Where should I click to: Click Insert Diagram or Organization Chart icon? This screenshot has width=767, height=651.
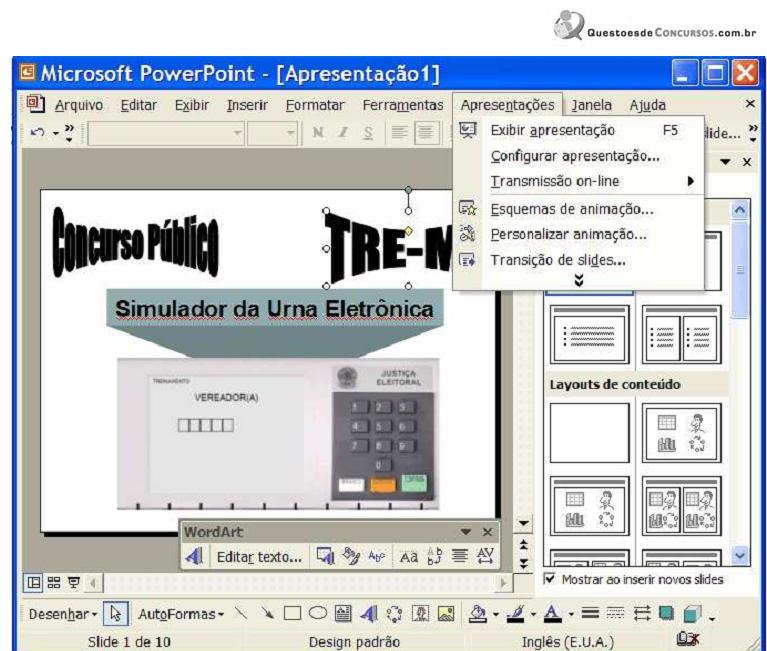[x=394, y=613]
